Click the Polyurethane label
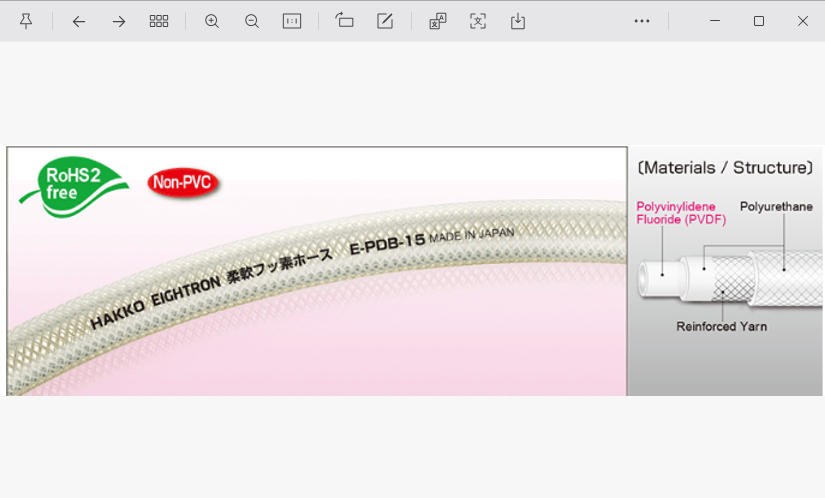This screenshot has height=498, width=825. 776,207
